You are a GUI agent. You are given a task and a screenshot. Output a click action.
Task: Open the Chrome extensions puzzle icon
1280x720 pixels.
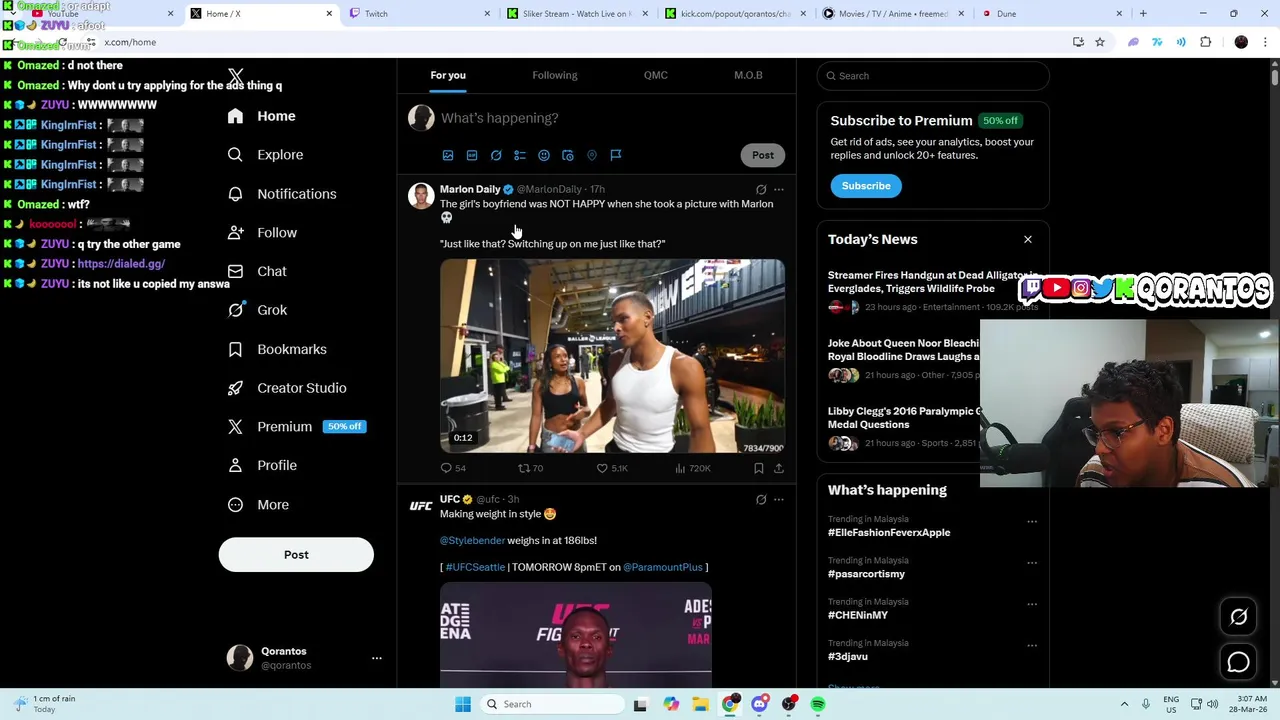1205,42
